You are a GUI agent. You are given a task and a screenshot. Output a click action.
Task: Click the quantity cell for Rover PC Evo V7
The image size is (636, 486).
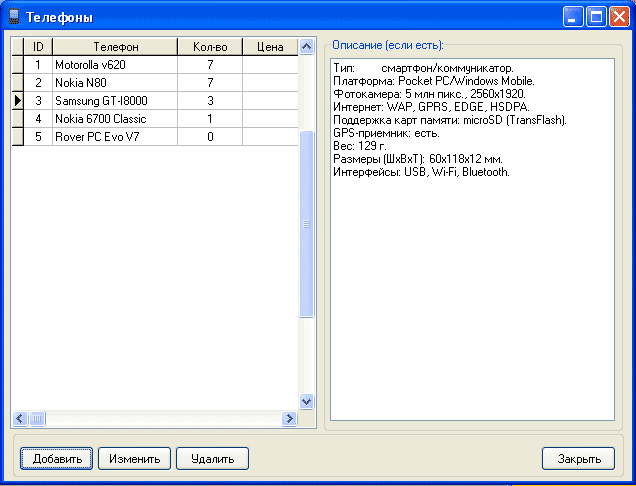tap(210, 137)
